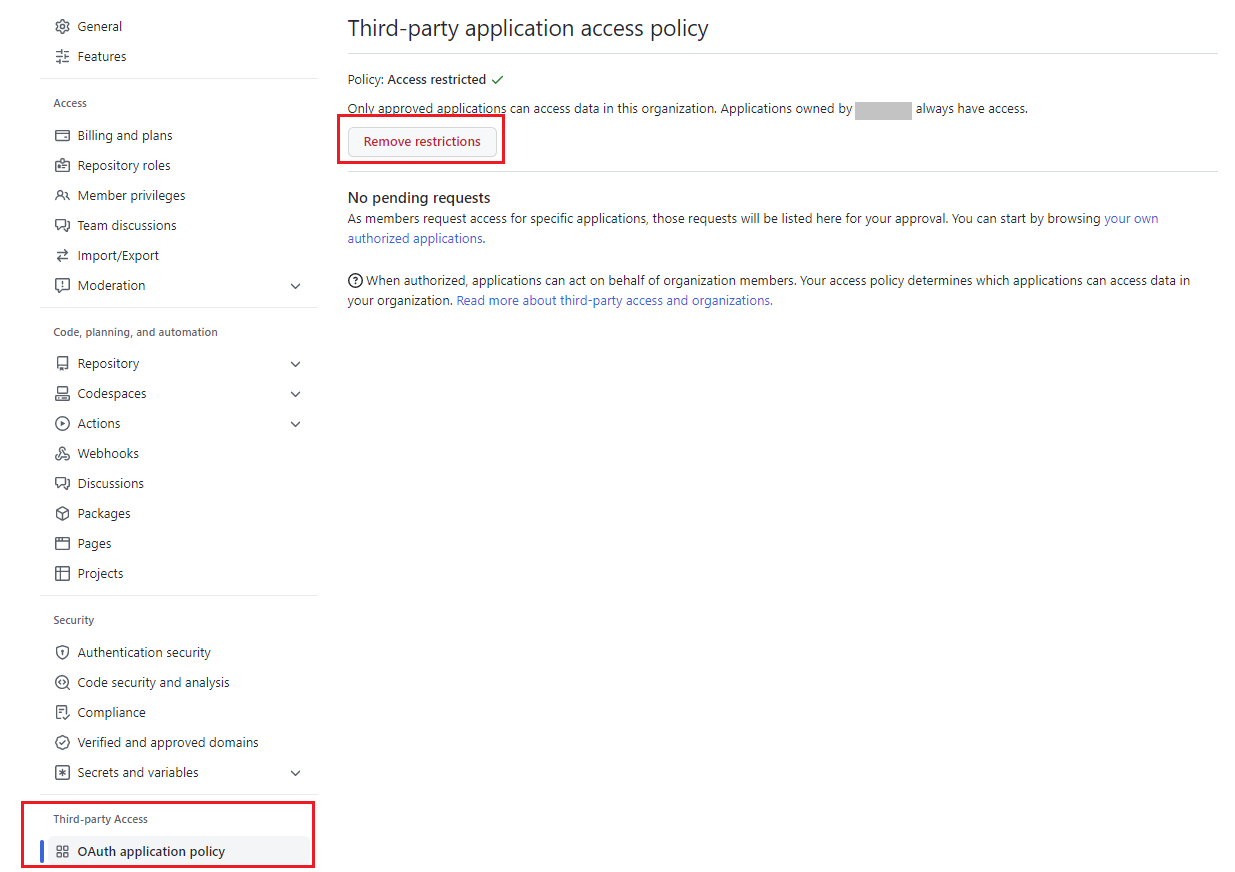Click the Import/Export arrows icon
1235x872 pixels.
tap(62, 256)
